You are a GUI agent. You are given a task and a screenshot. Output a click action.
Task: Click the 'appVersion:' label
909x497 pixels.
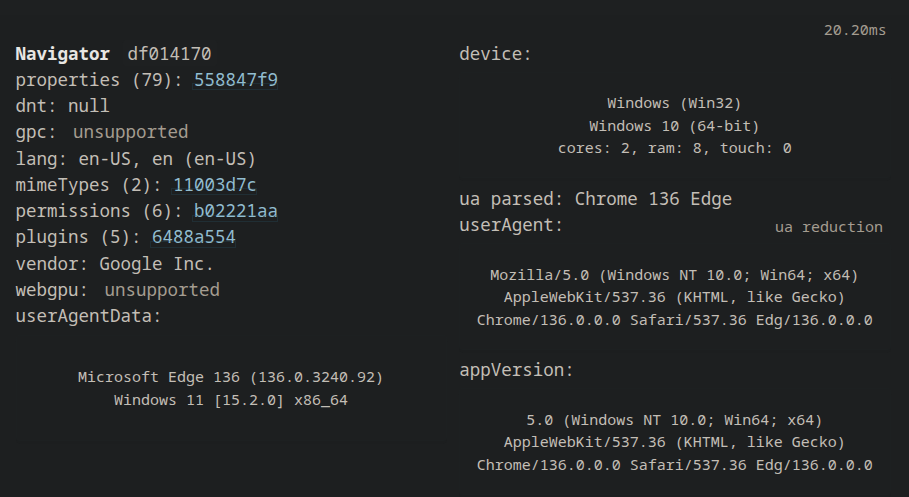pyautogui.click(x=516, y=370)
